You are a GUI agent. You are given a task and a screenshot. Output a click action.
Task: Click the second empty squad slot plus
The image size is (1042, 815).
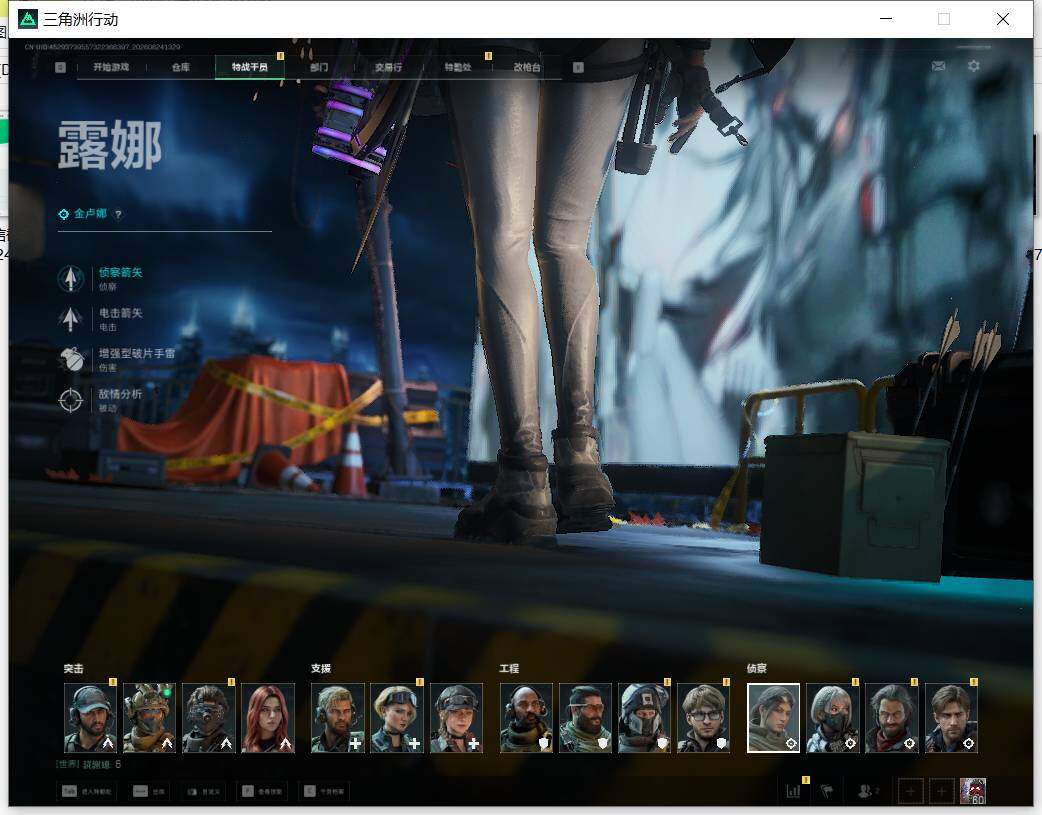(941, 791)
